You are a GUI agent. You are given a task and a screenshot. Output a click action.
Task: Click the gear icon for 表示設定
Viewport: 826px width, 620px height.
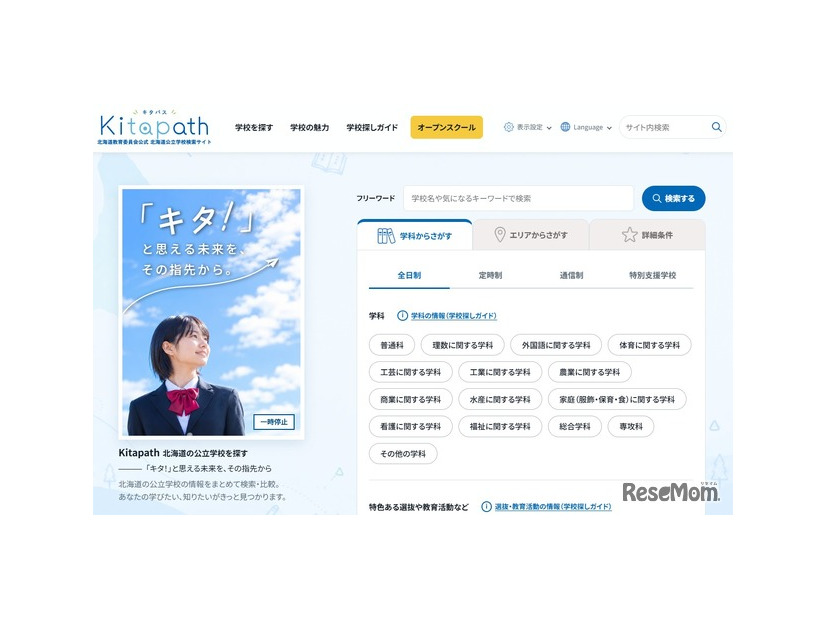click(x=508, y=127)
